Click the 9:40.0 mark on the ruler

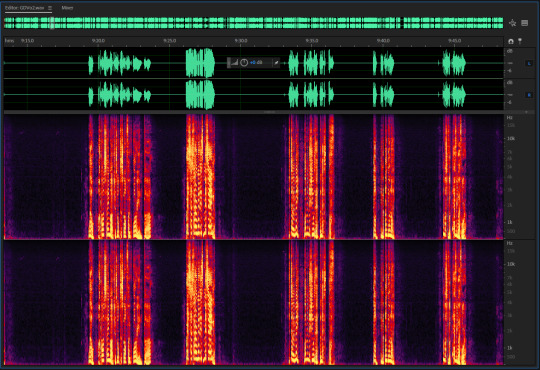point(383,41)
